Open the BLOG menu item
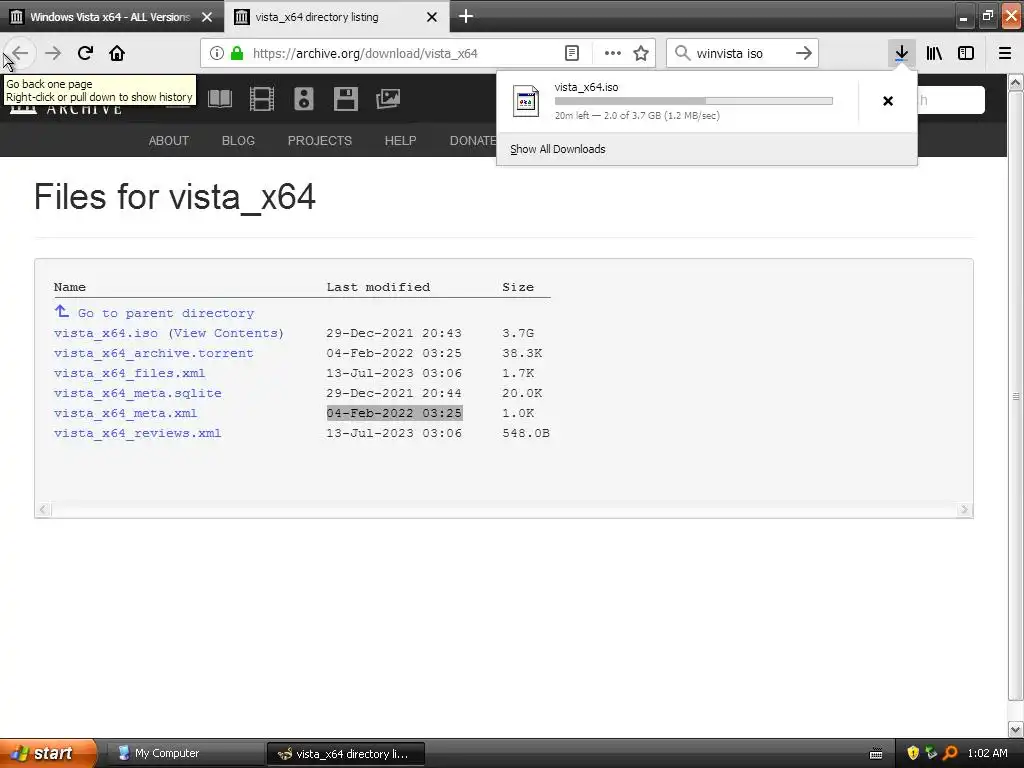Viewport: 1024px width, 768px height. [x=238, y=140]
